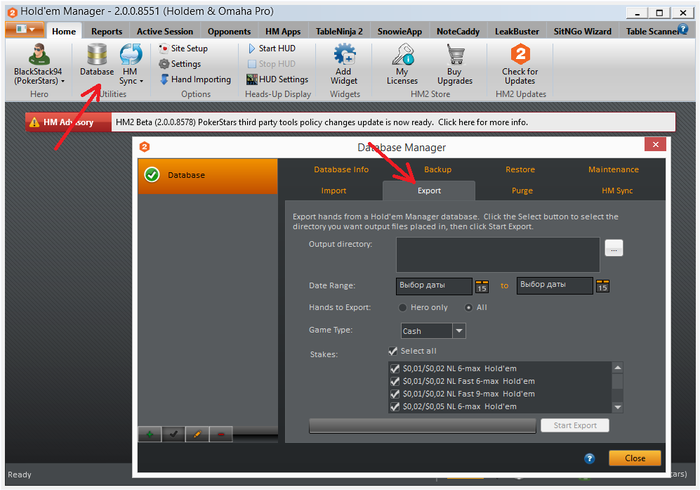Click Check for Updates icon
This screenshot has height=490, width=700.
tap(520, 54)
